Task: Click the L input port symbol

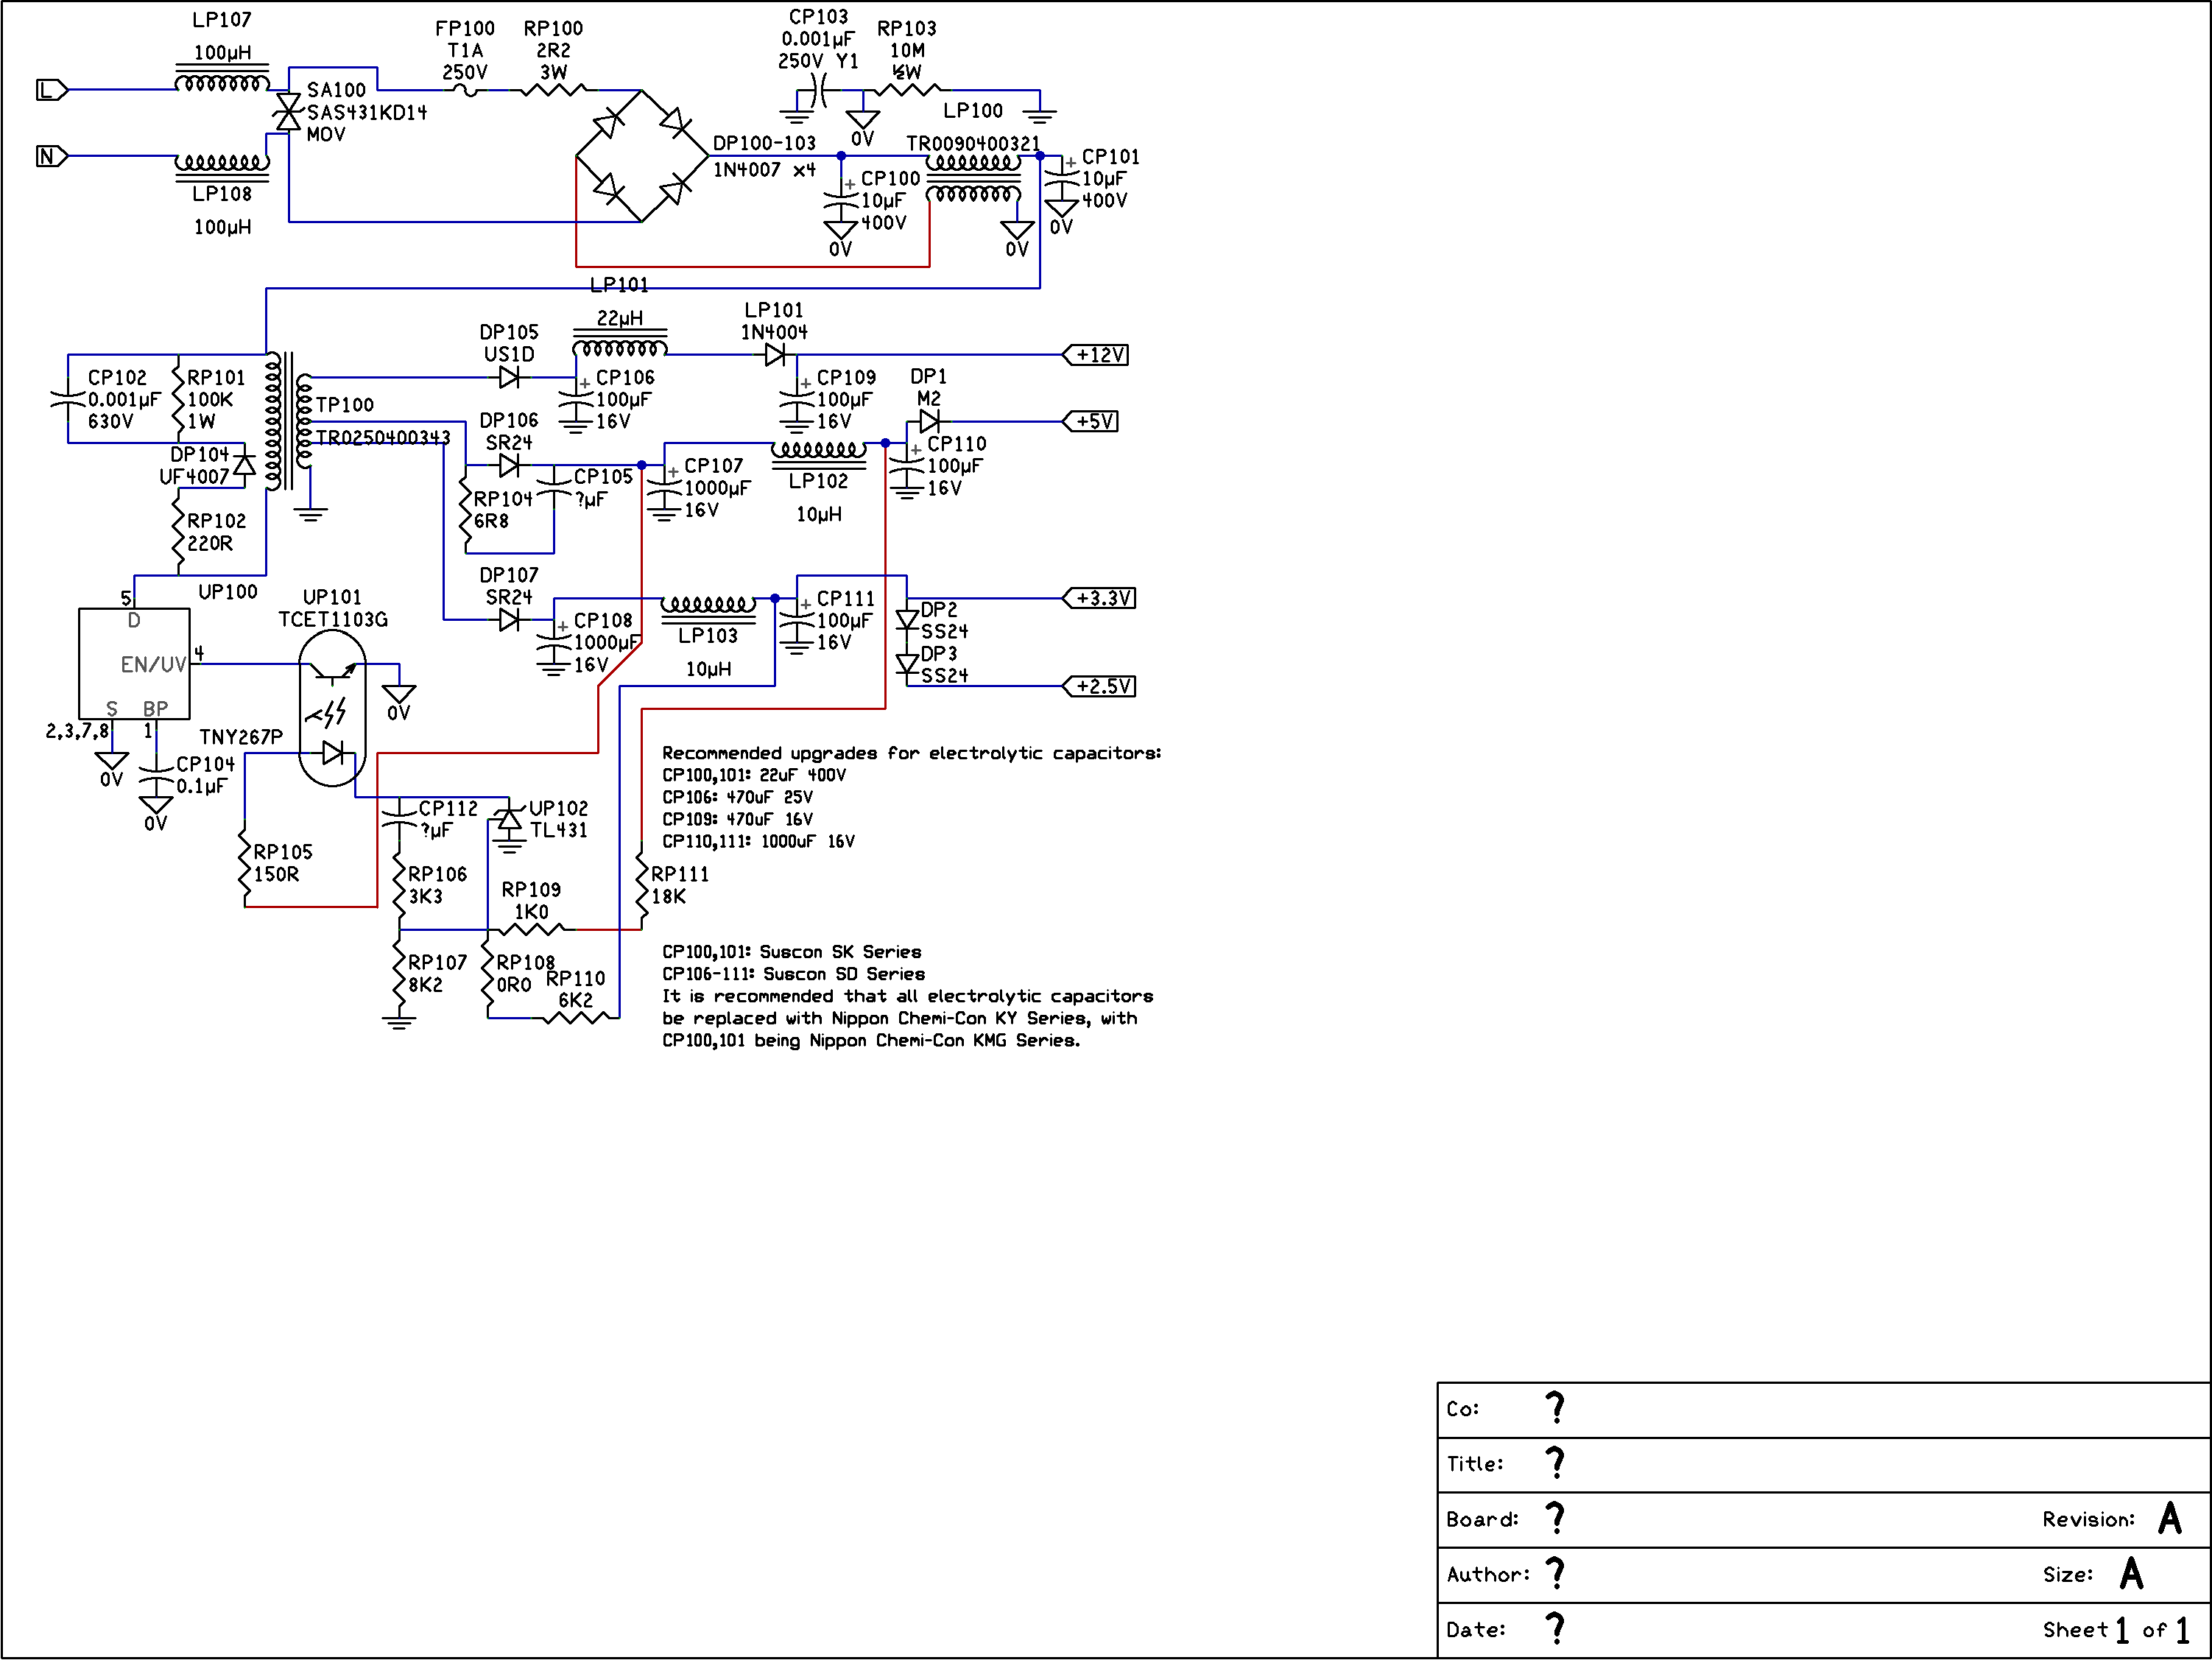Action: [52, 90]
